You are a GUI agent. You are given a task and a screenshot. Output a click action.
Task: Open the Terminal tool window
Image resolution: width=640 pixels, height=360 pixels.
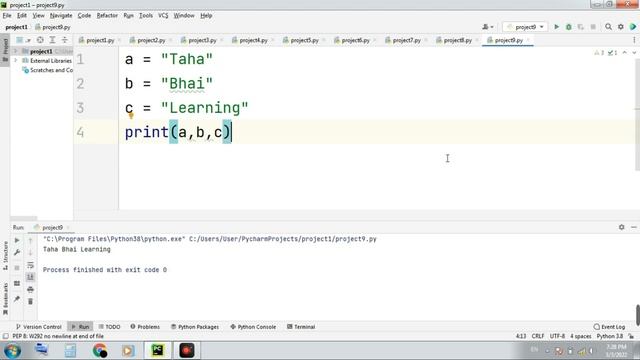[x=301, y=327]
